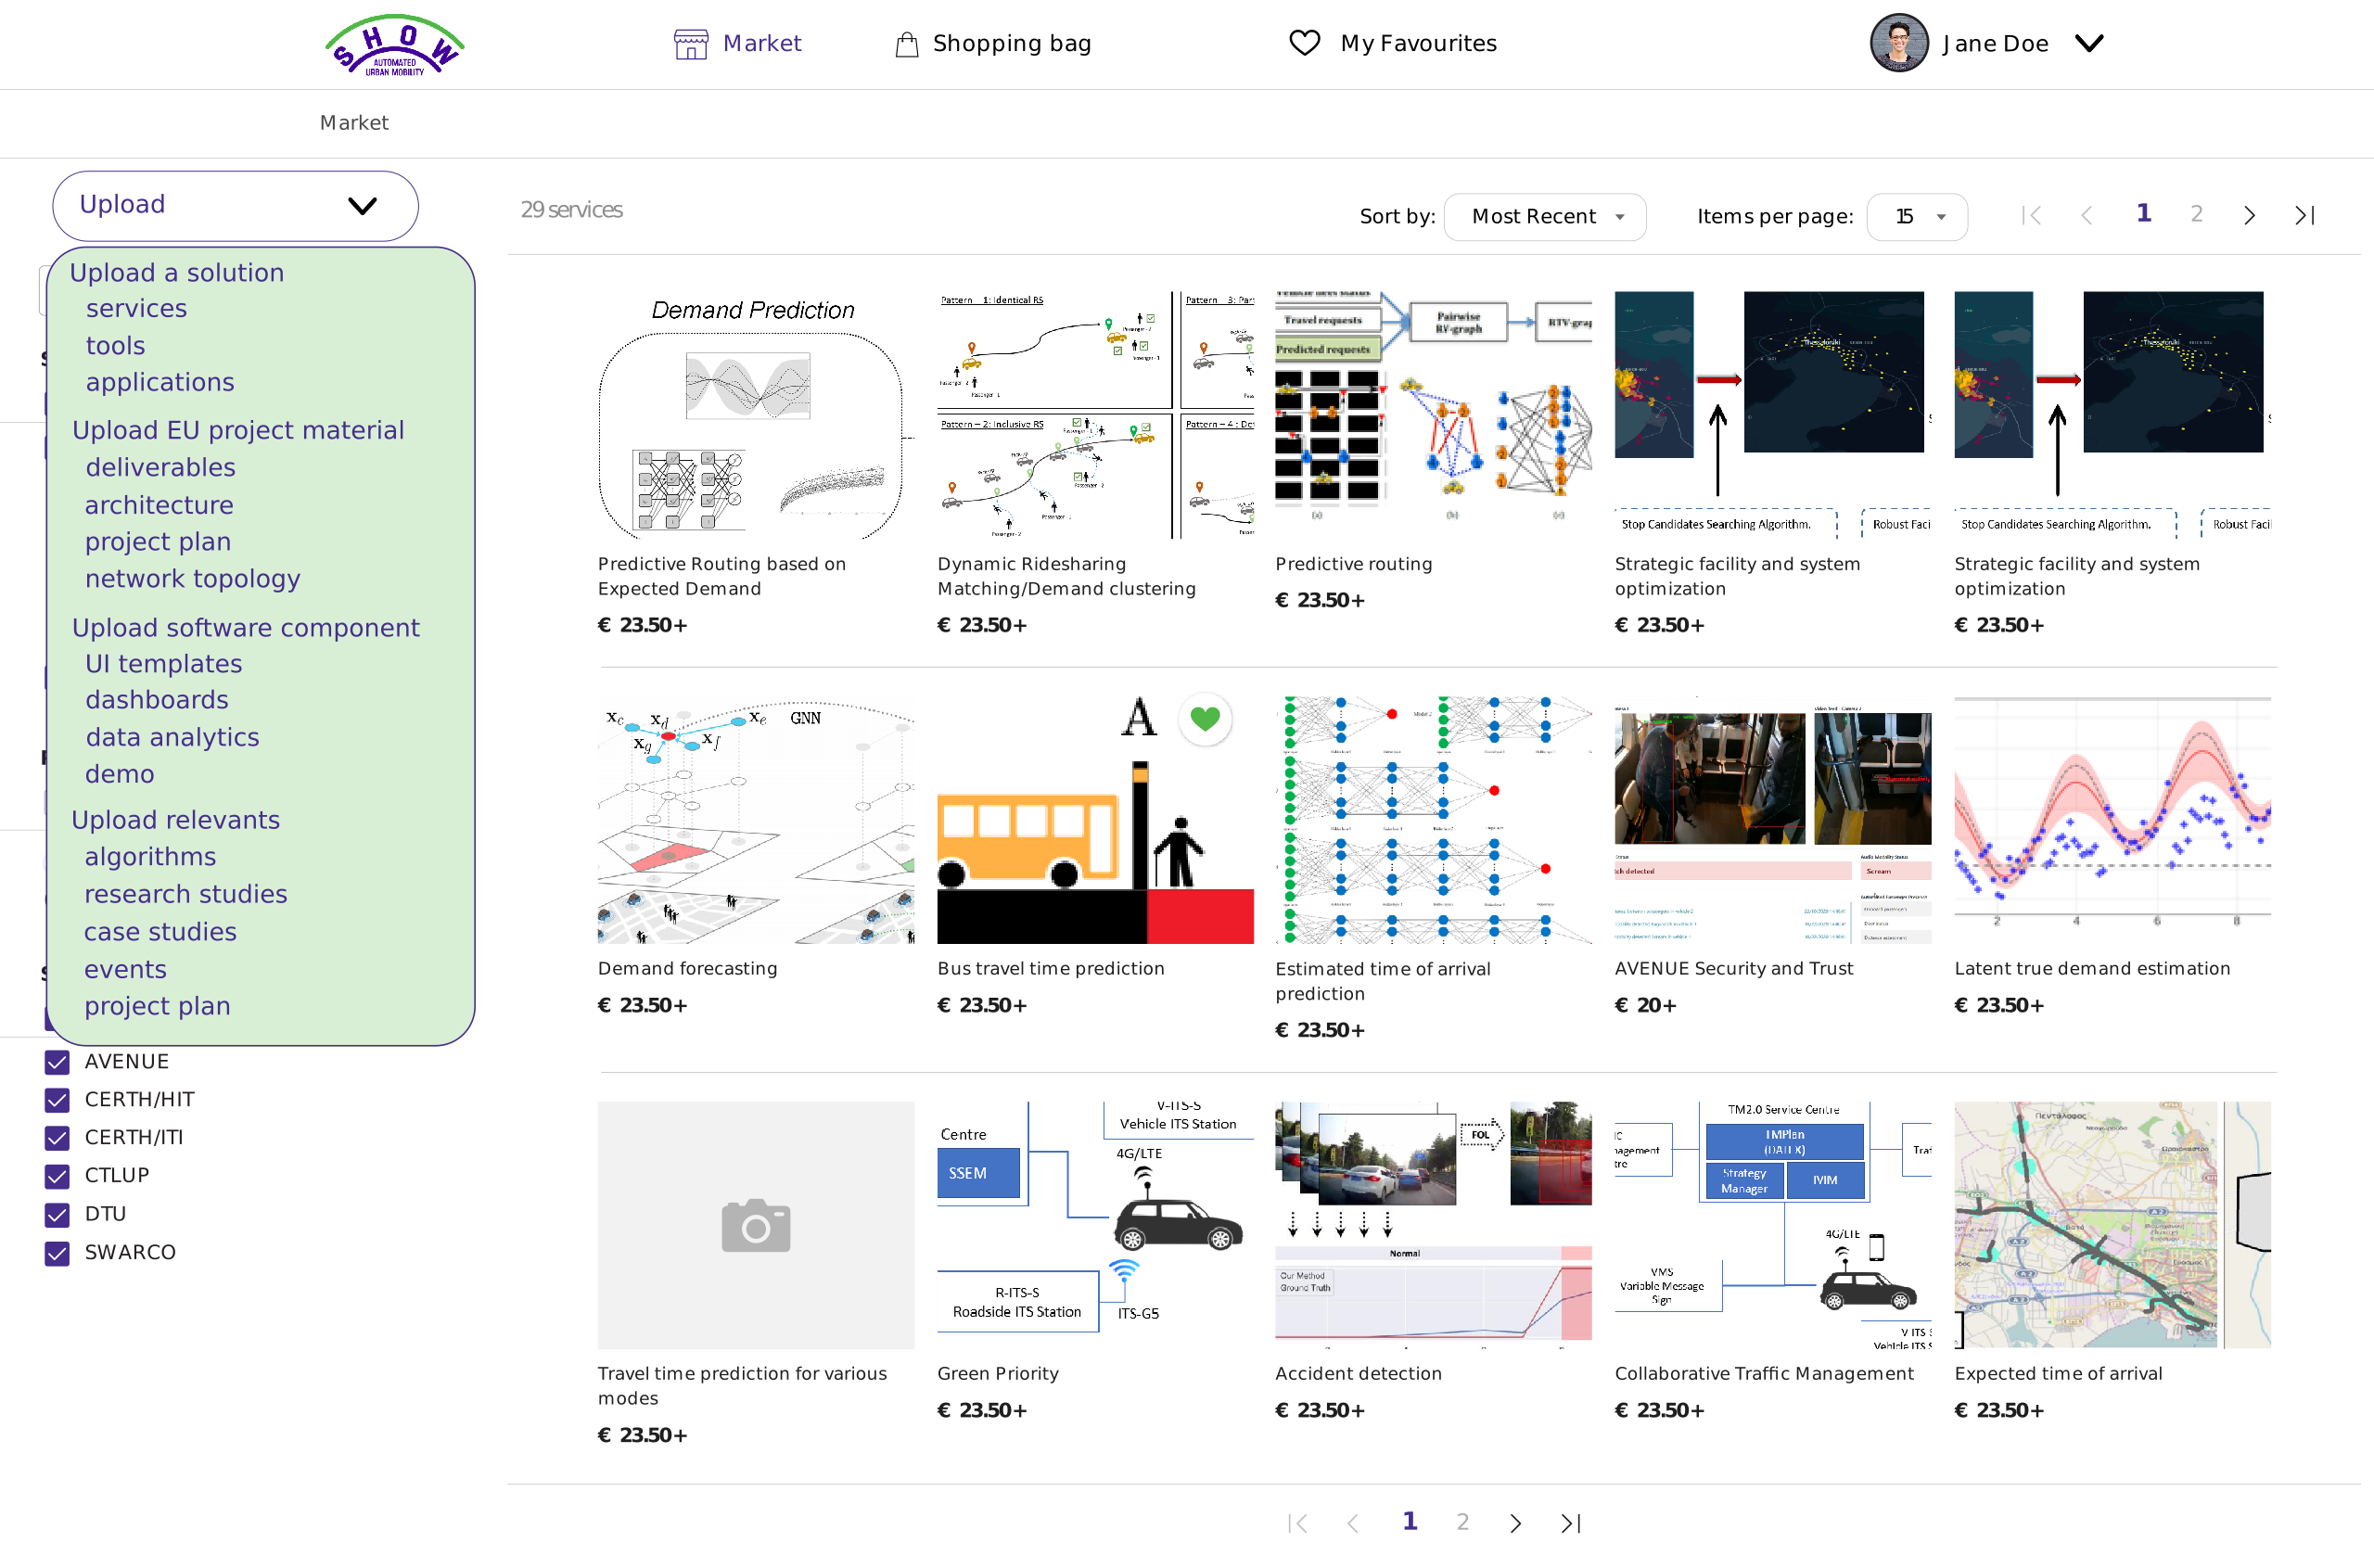
Task: Click the SHOW Automated Urban Mobility logo
Action: 394,46
